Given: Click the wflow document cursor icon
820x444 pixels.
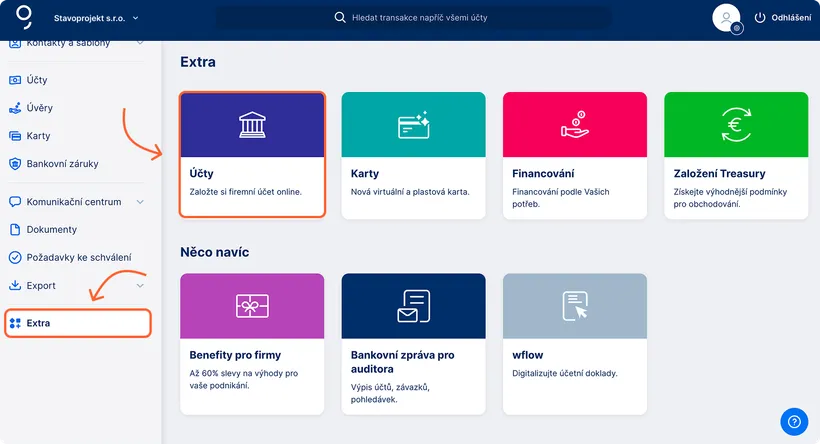Looking at the screenshot, I should pyautogui.click(x=575, y=305).
